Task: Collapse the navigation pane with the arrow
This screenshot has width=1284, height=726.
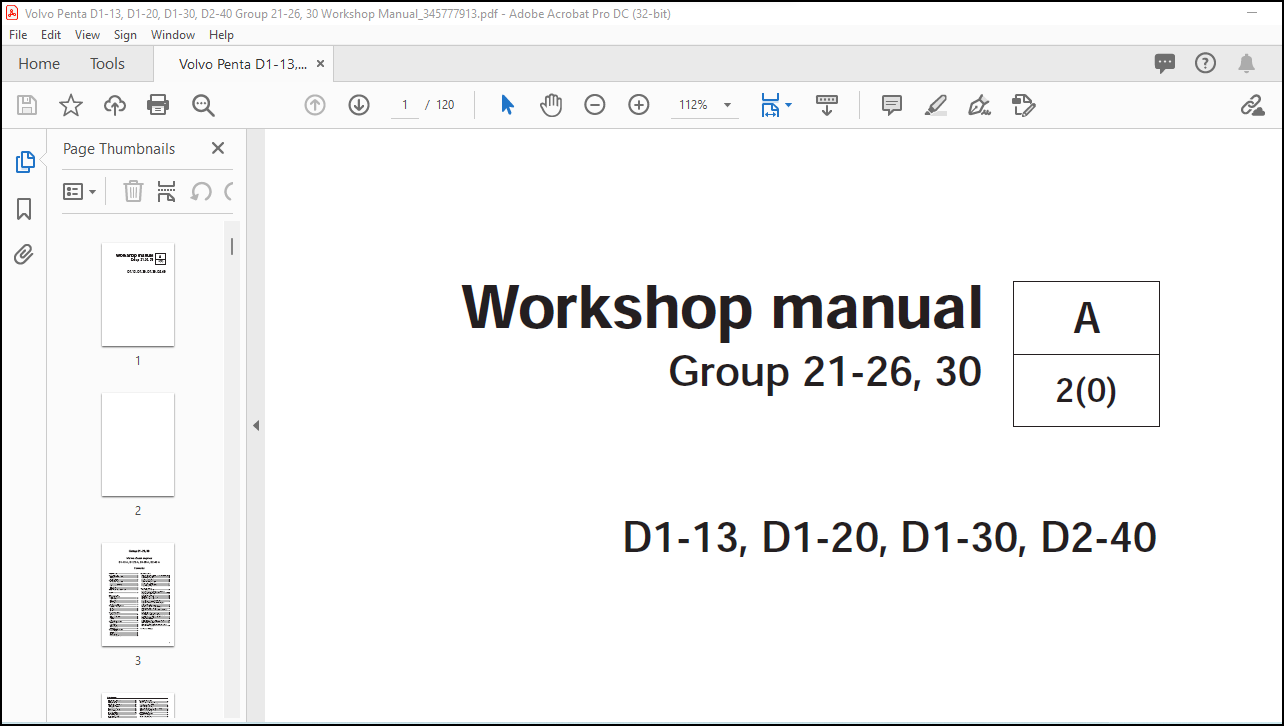Action: [255, 426]
